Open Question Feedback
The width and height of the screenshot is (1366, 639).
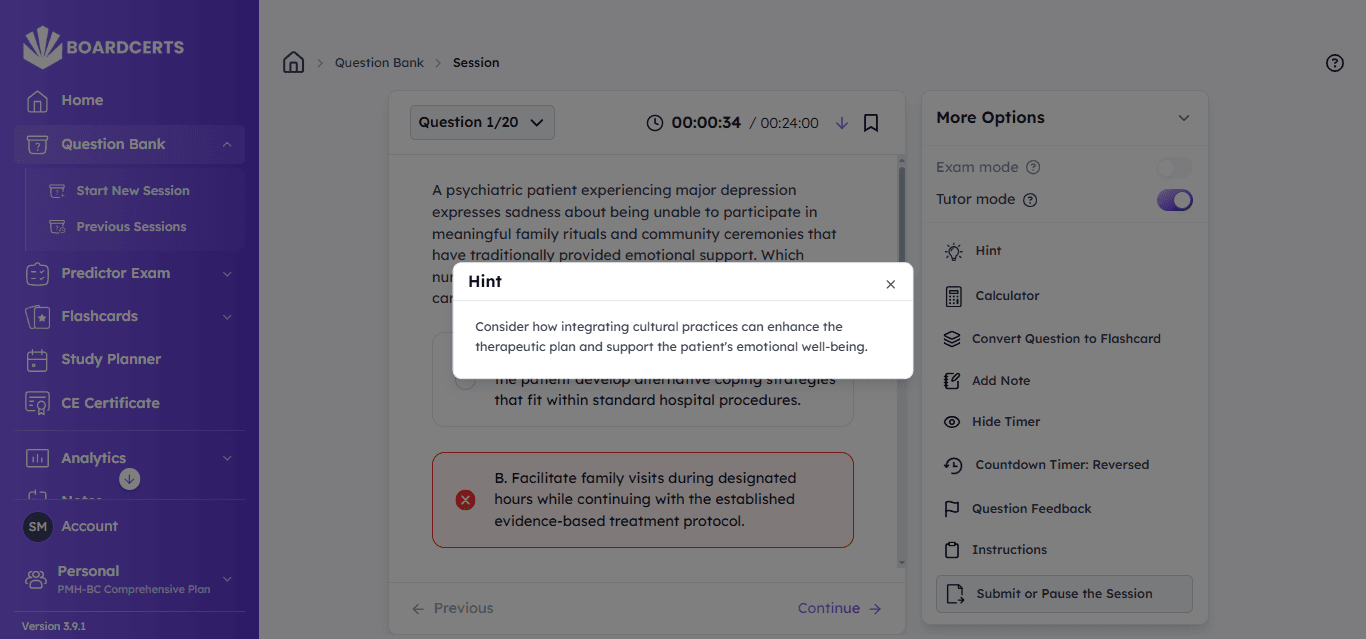click(1031, 508)
